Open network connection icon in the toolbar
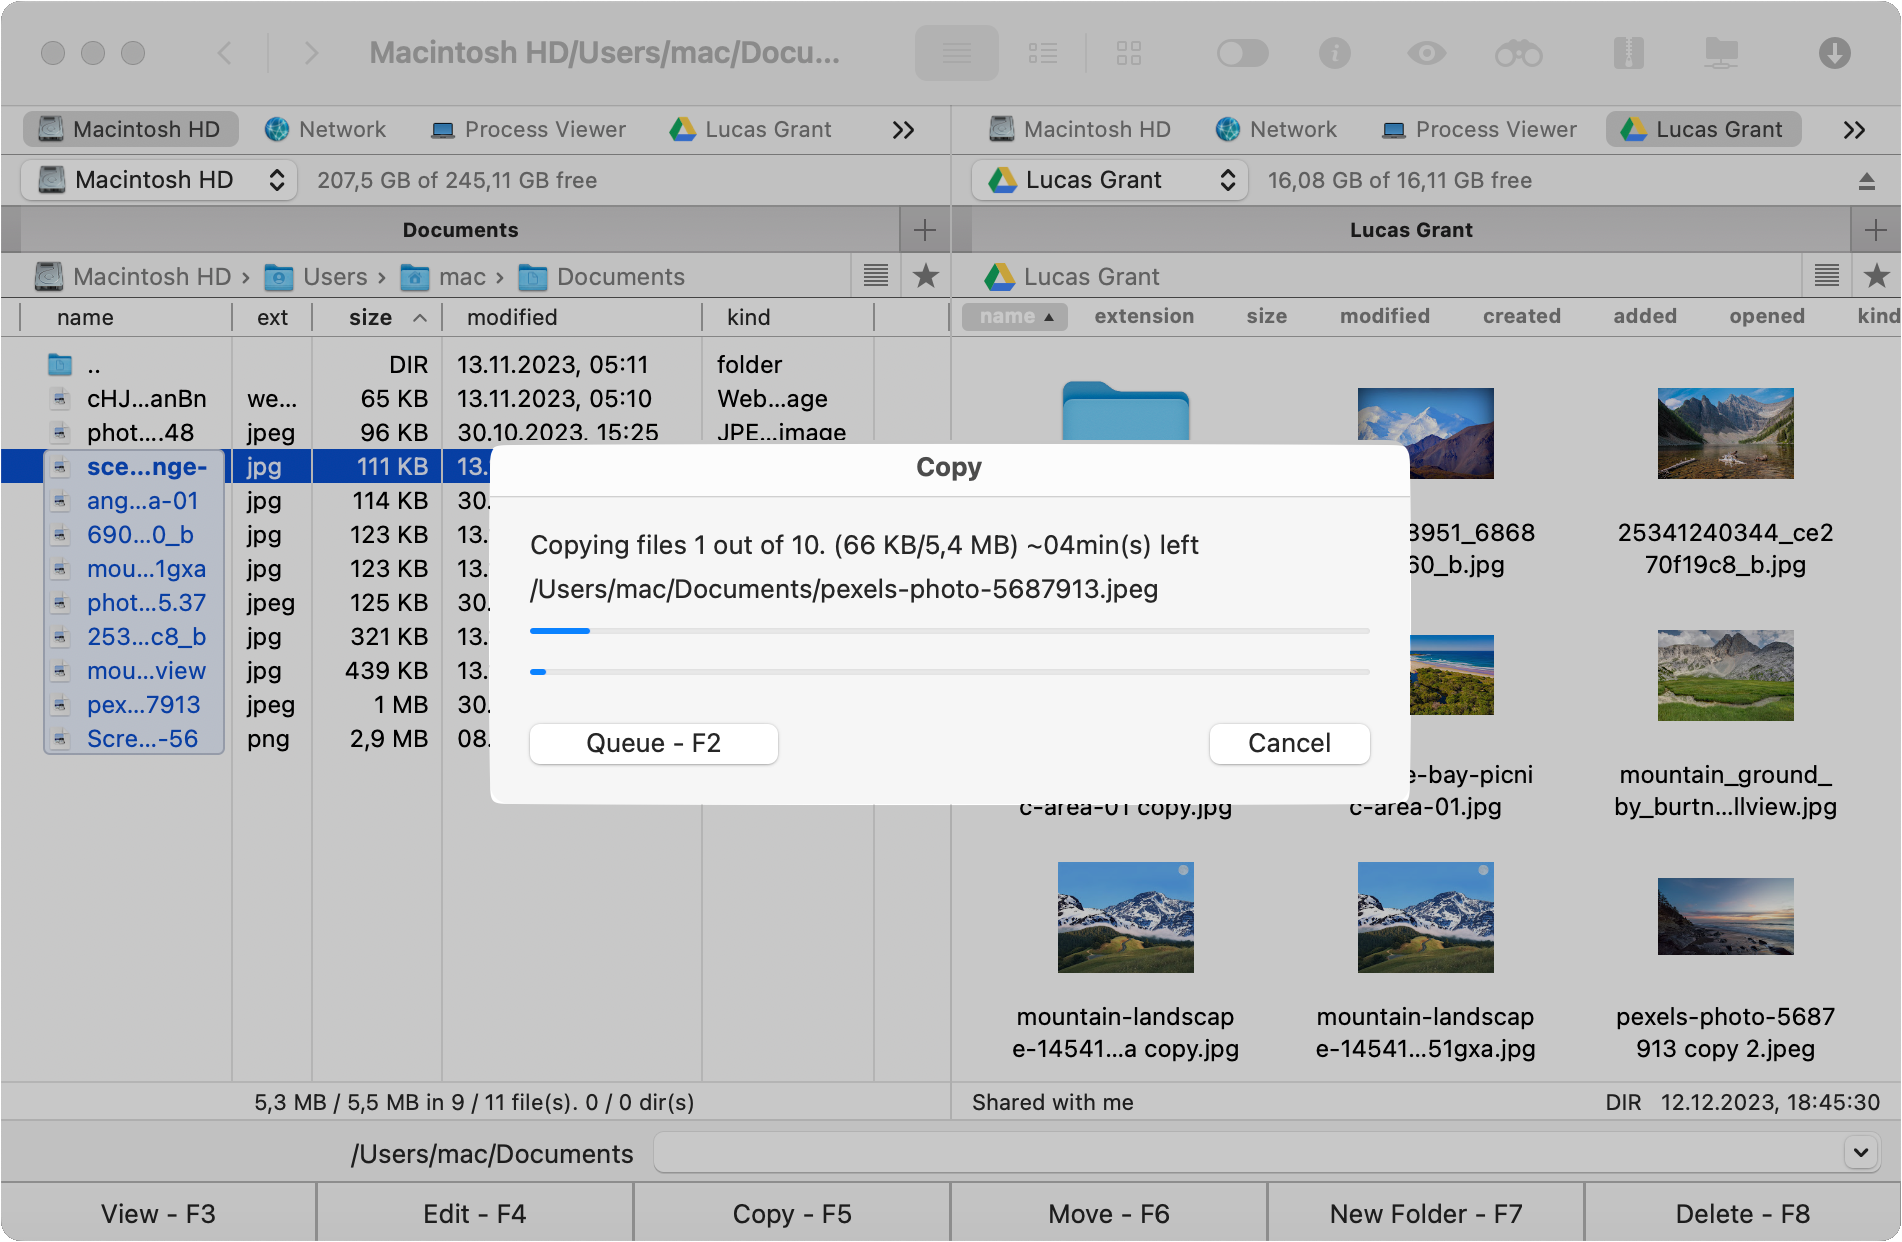 point(1722,53)
